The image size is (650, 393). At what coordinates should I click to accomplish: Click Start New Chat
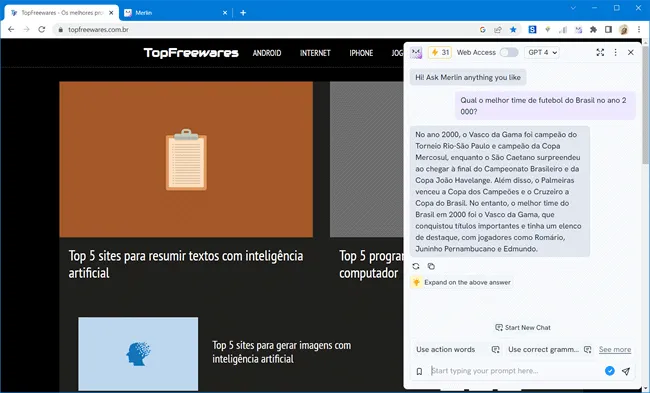pos(523,328)
